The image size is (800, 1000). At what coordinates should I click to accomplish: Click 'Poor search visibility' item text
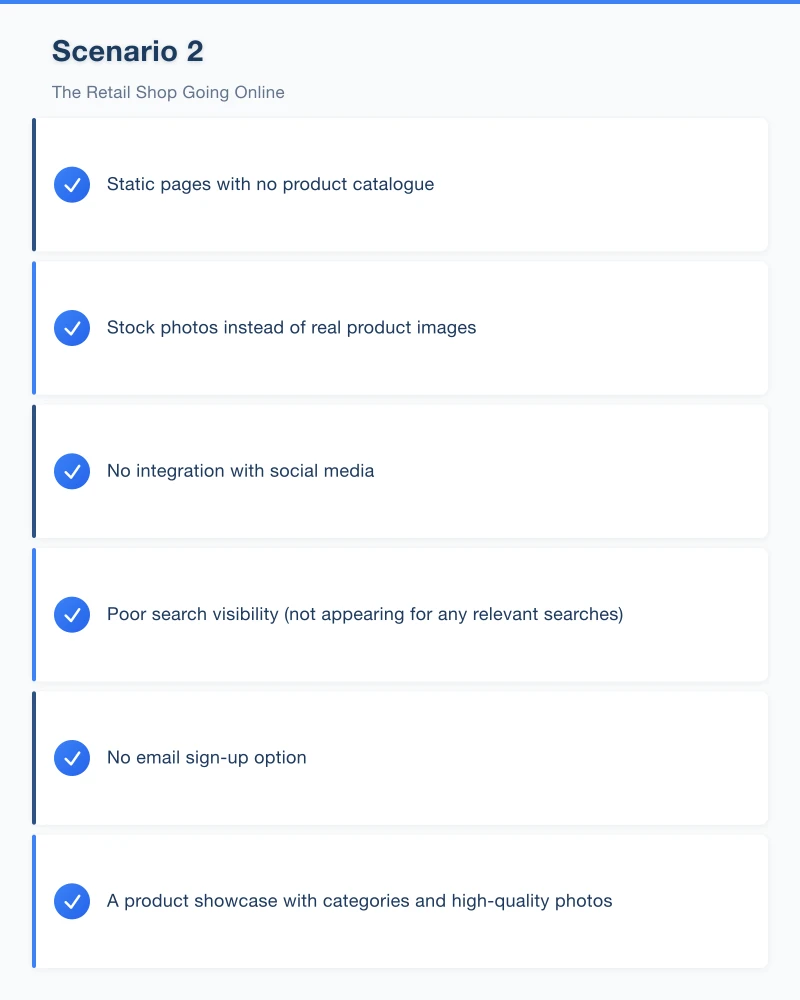click(364, 614)
